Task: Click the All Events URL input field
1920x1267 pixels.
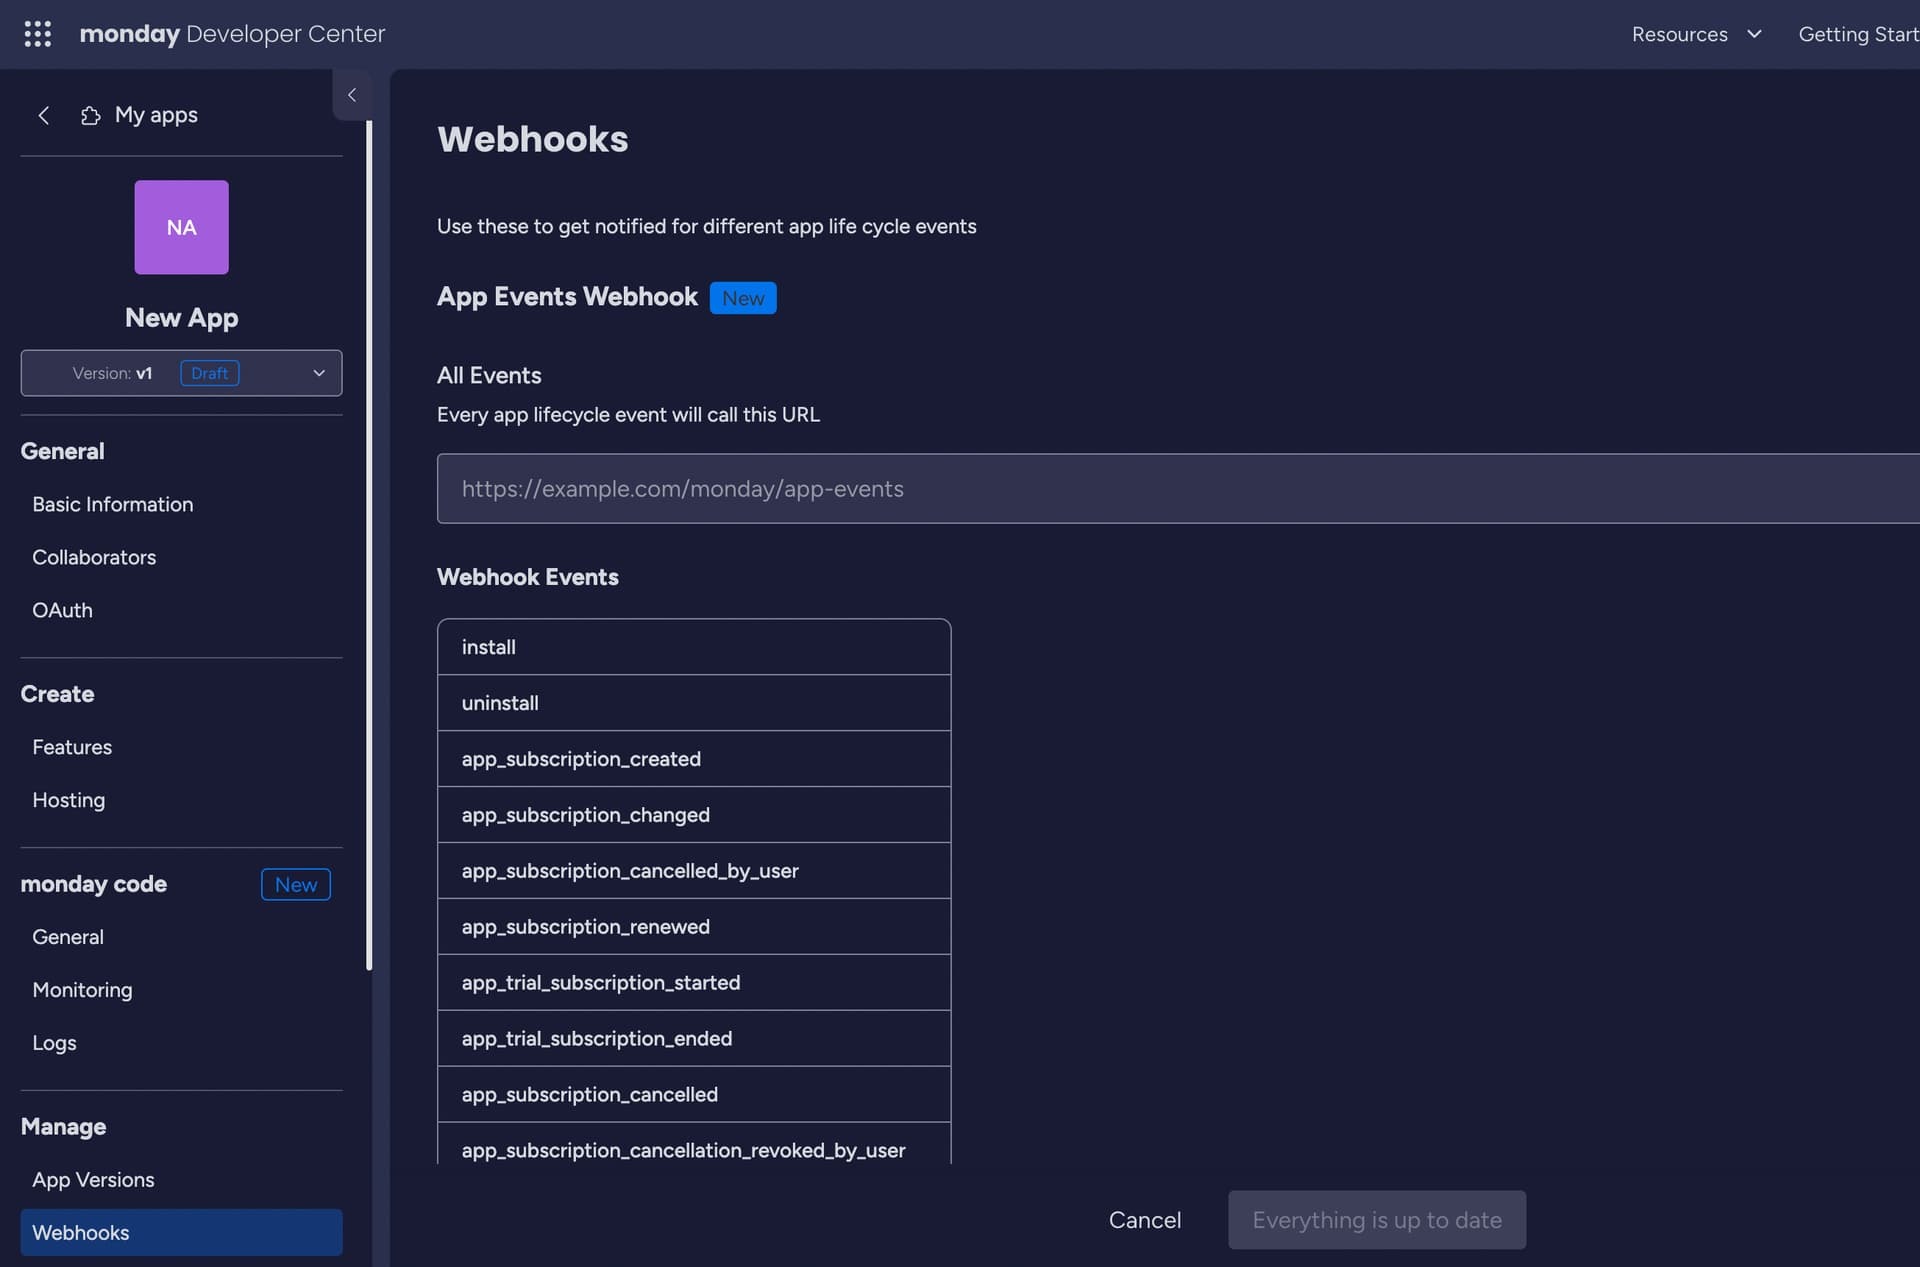Action: [x=1178, y=488]
